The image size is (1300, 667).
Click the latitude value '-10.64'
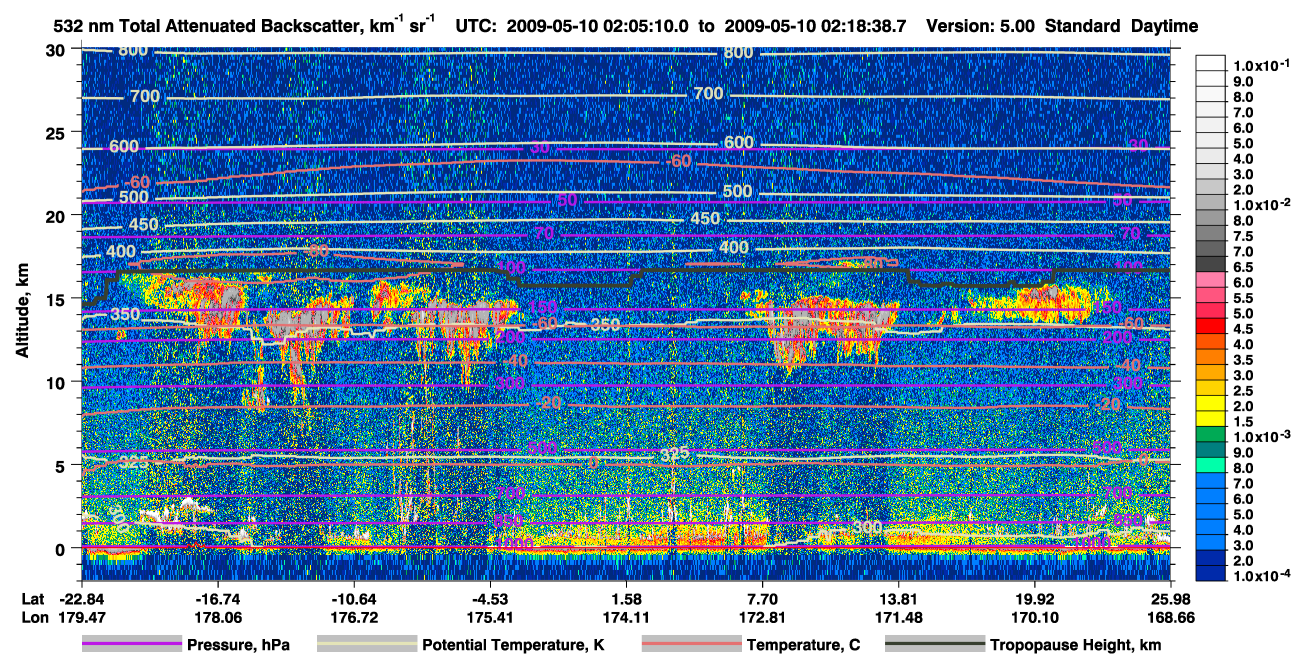(x=355, y=598)
